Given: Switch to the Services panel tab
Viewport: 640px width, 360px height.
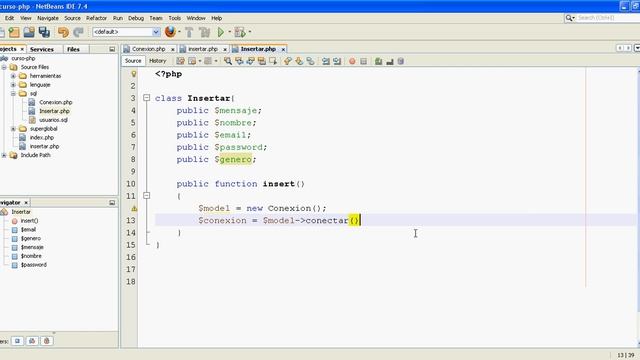Looking at the screenshot, I should [x=42, y=49].
